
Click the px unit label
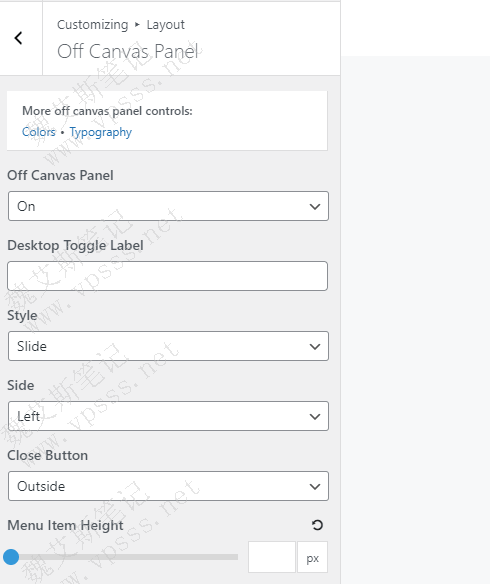312,558
